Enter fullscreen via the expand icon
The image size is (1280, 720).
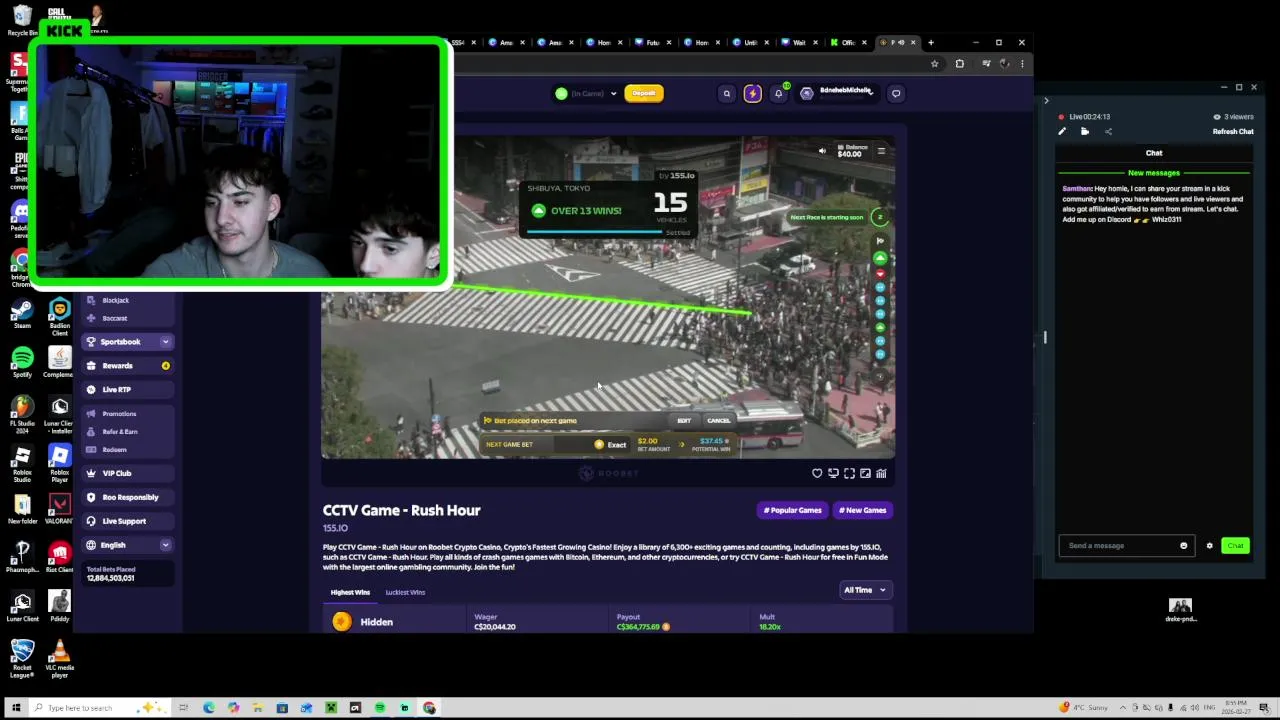coord(849,473)
